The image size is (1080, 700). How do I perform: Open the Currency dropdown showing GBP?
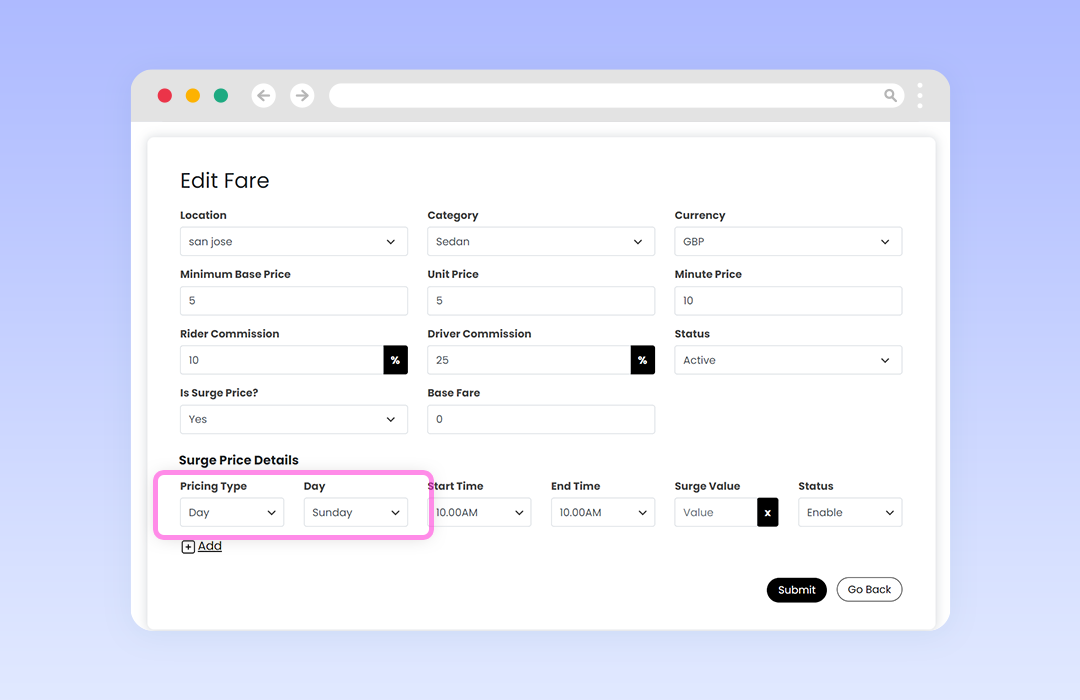tap(789, 242)
